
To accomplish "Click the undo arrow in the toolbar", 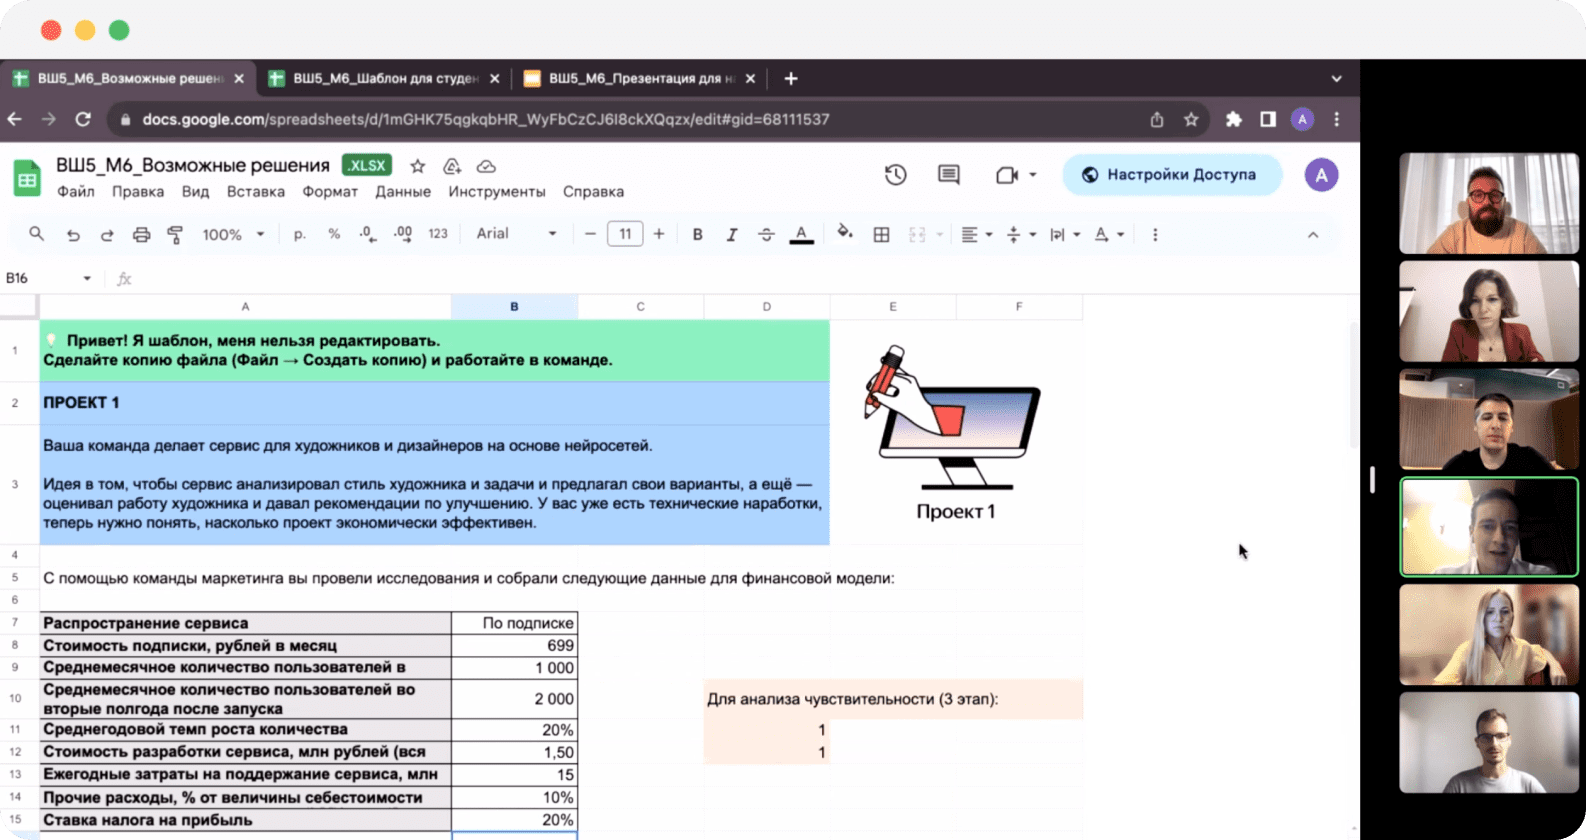I will coord(73,235).
